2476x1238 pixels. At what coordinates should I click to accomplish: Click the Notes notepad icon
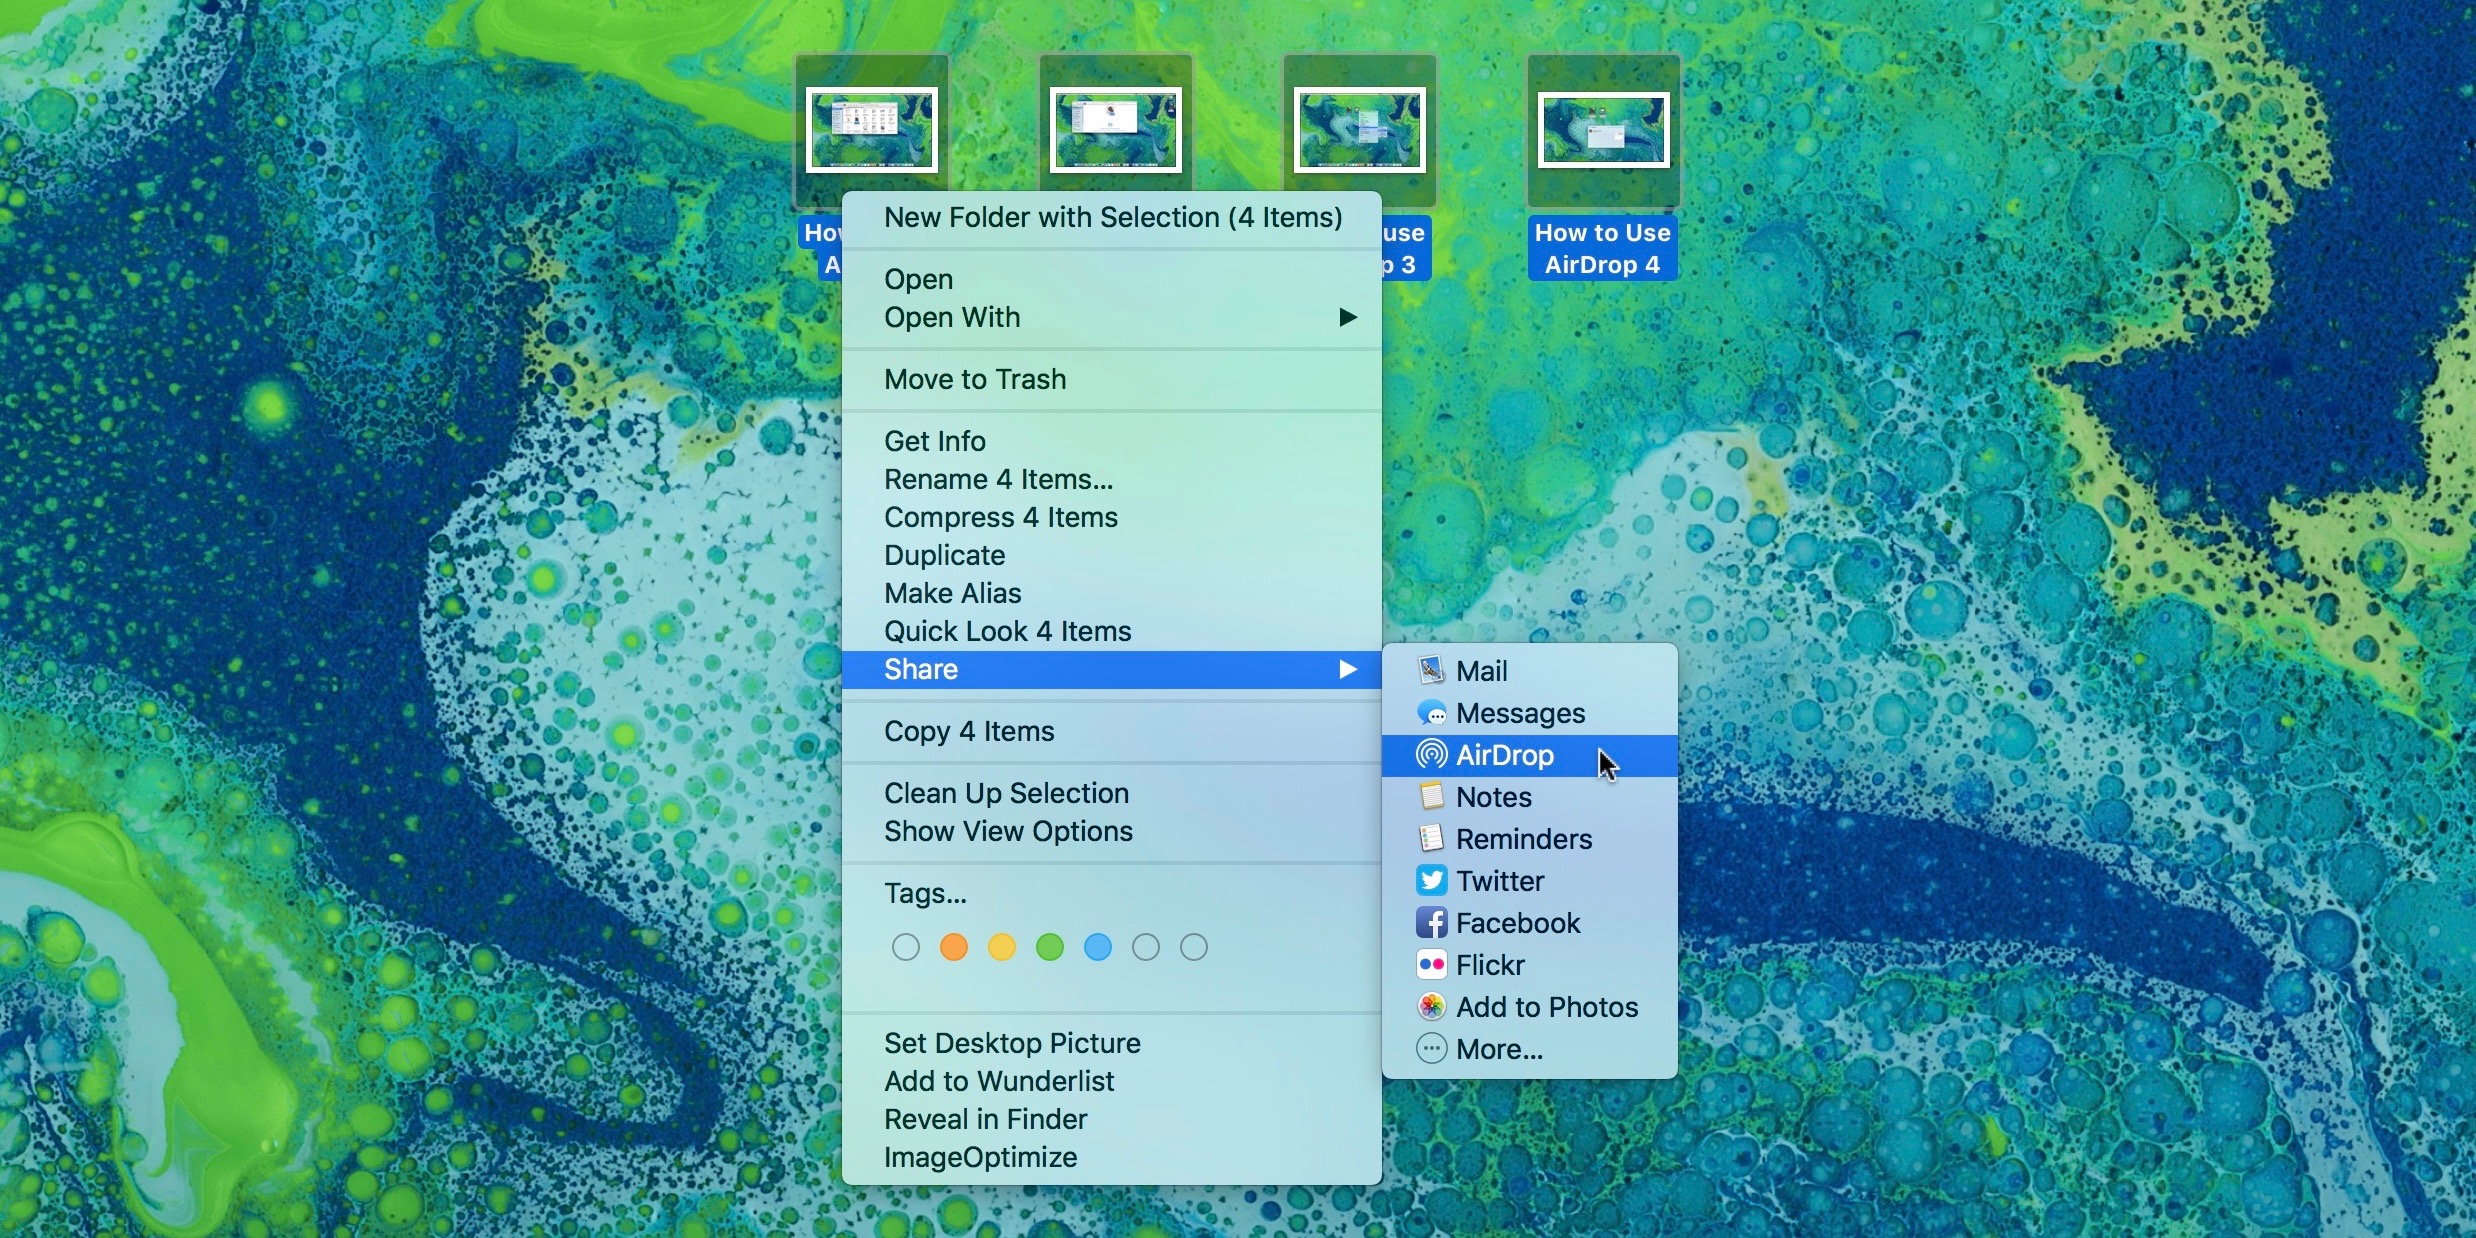coord(1431,797)
